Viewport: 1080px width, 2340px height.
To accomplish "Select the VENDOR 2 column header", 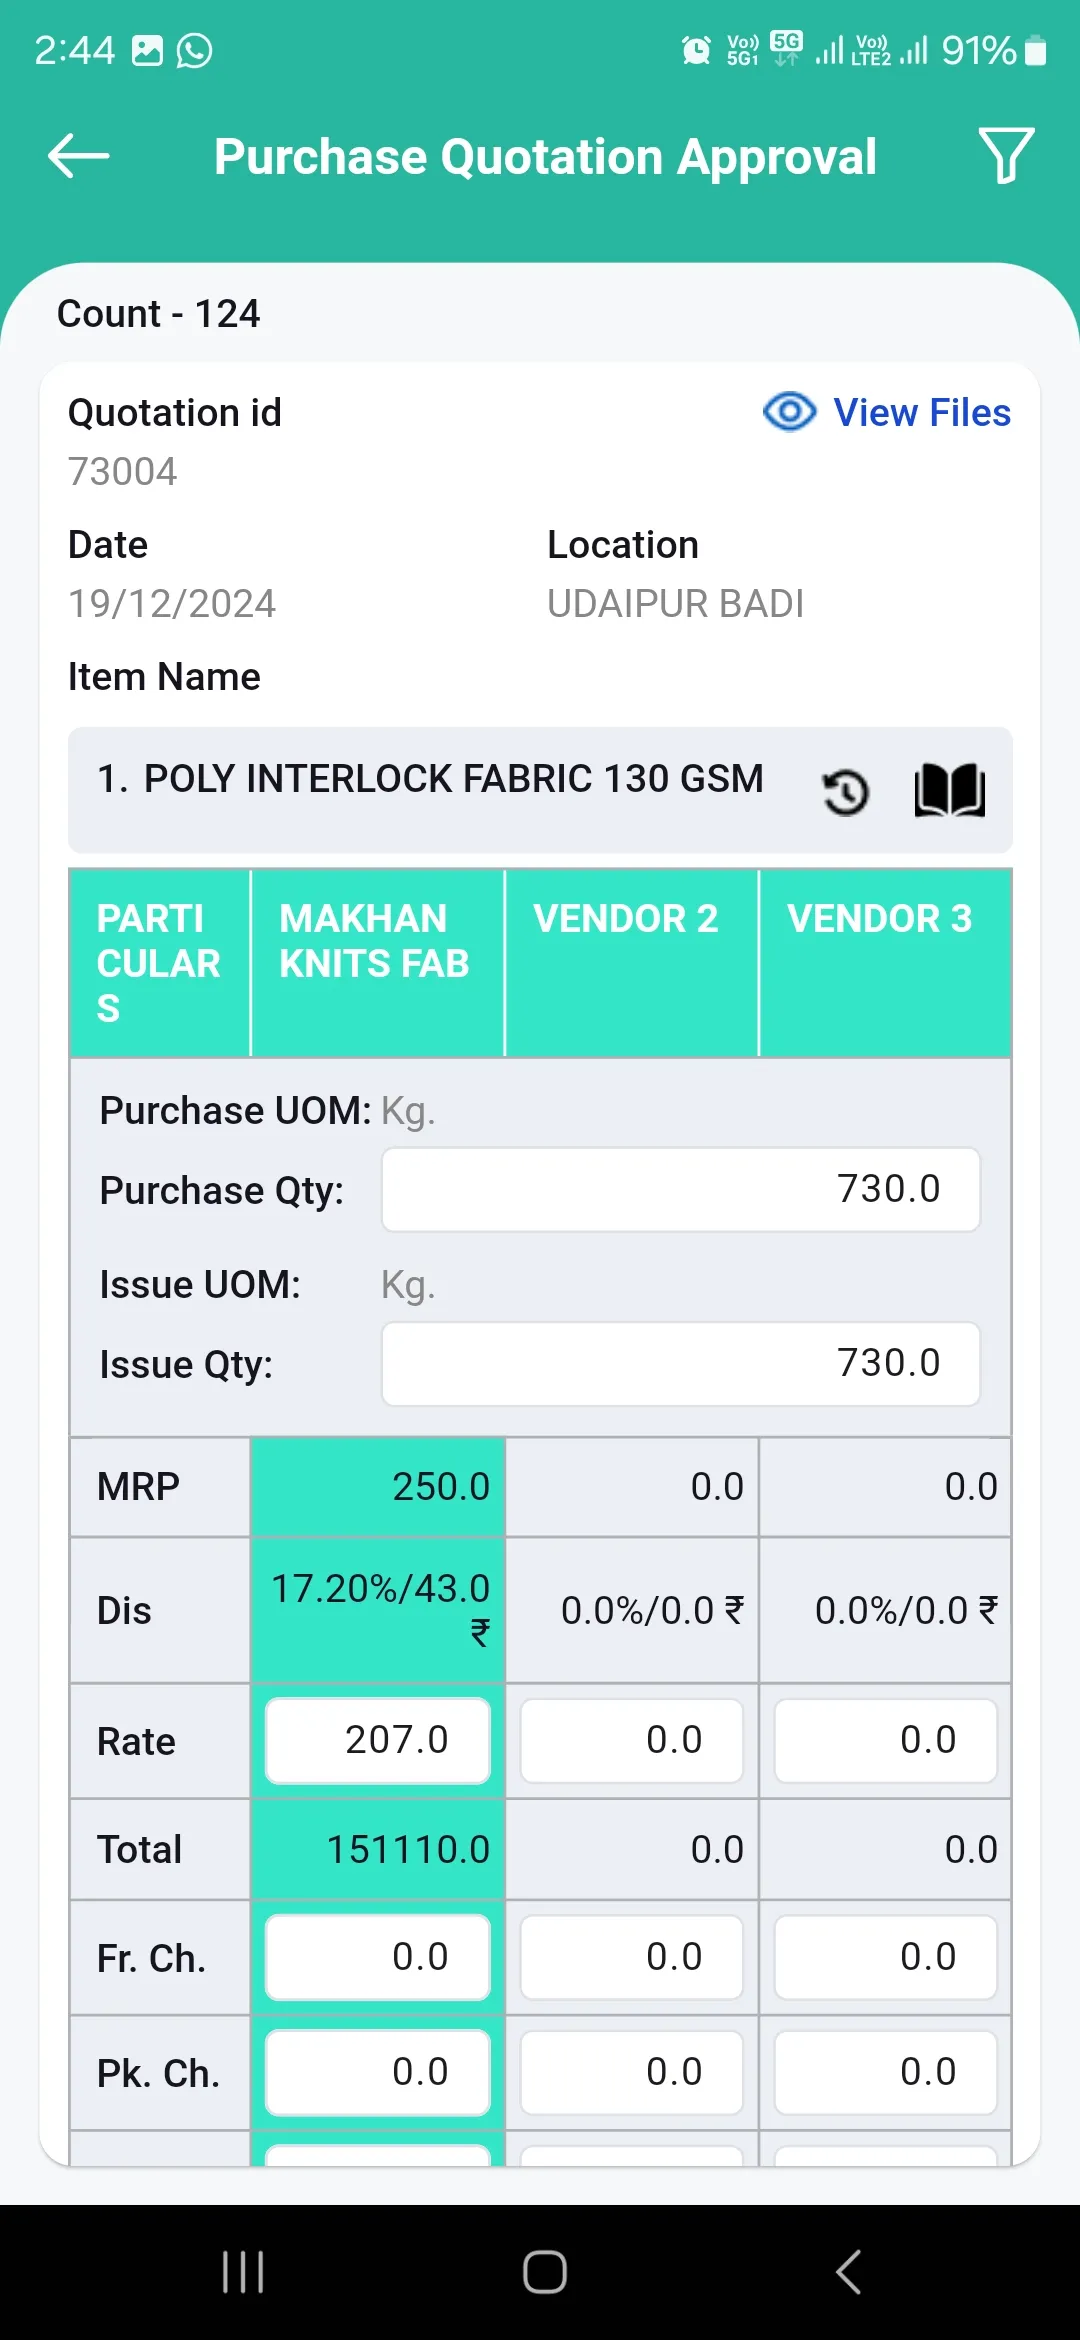I will 632,962.
